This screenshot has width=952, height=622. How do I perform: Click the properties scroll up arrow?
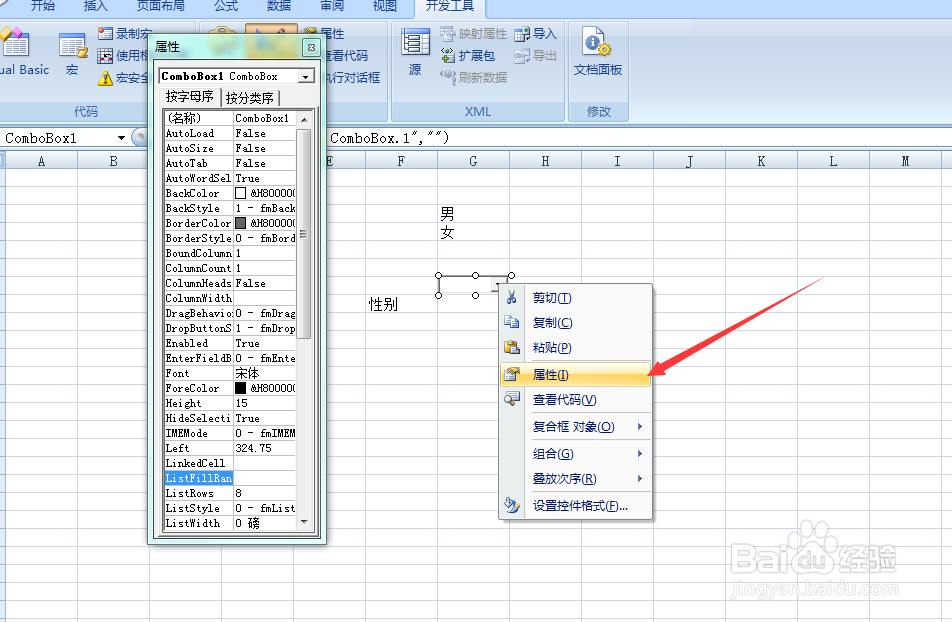[x=304, y=120]
